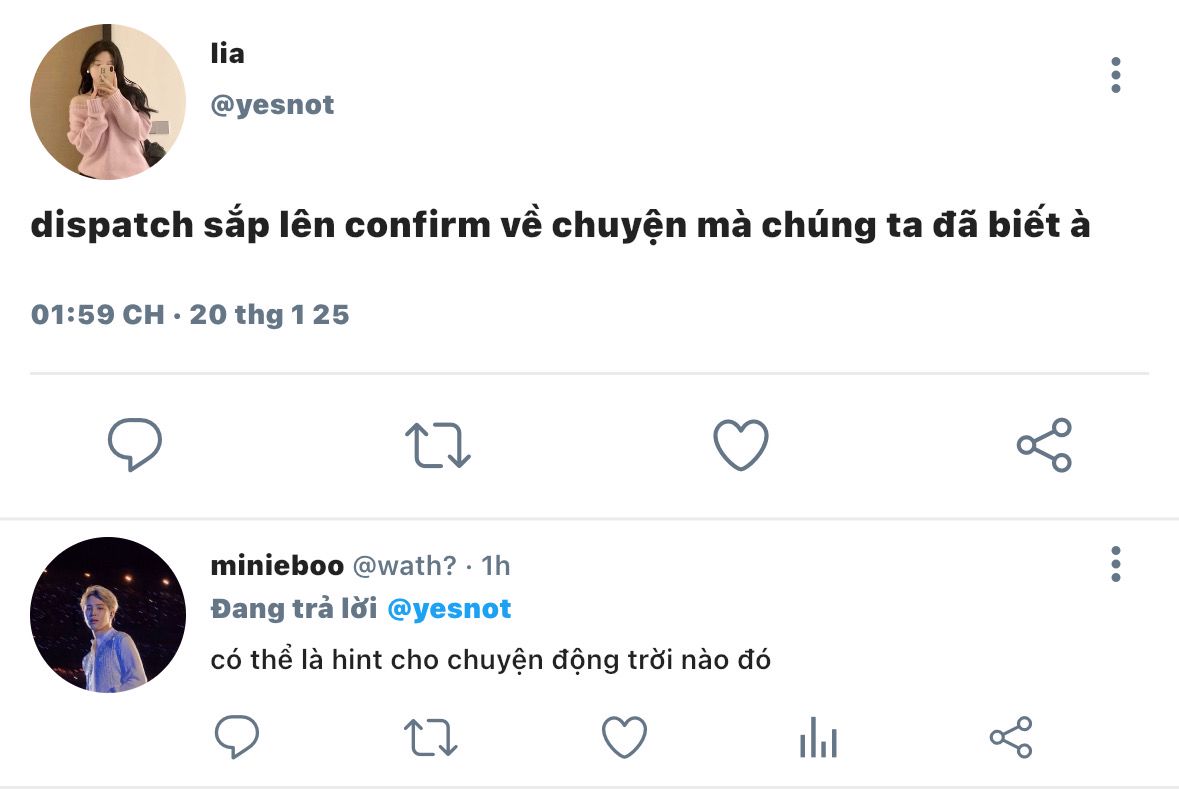1179x789 pixels.
Task: Retweet minieboo's reply
Action: [x=430, y=737]
